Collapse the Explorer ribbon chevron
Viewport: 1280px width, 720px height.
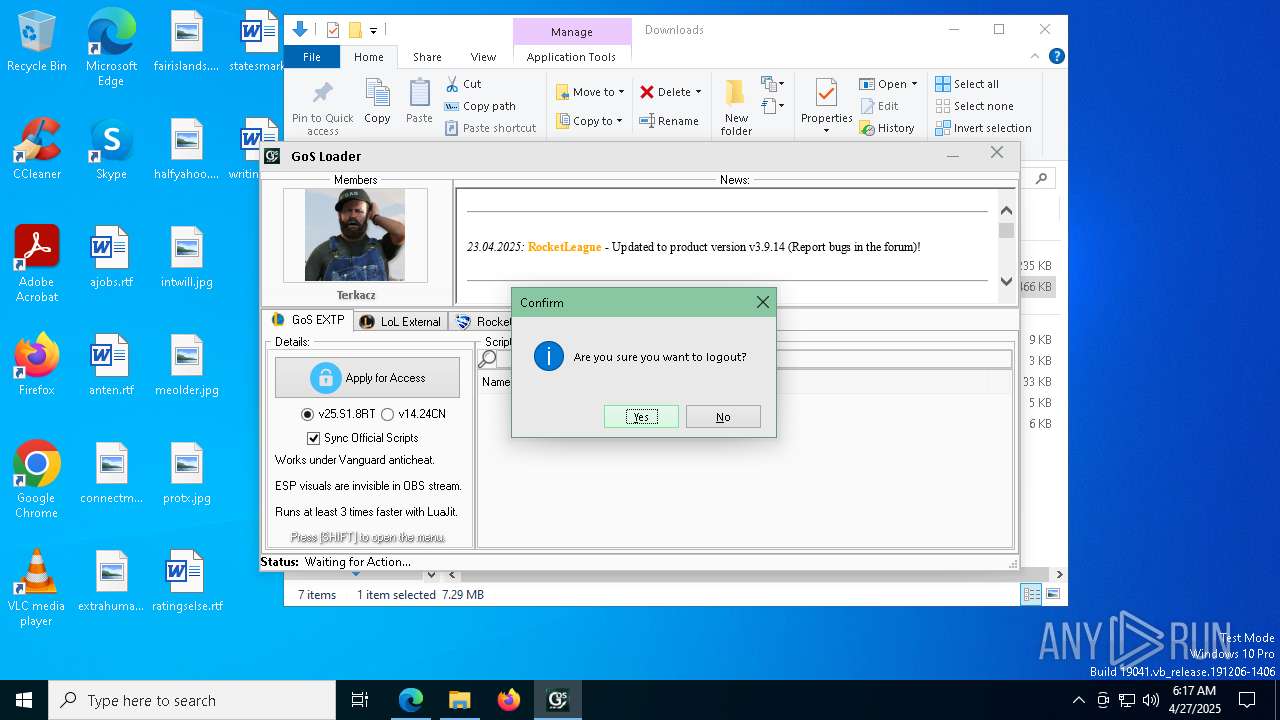[x=1035, y=57]
